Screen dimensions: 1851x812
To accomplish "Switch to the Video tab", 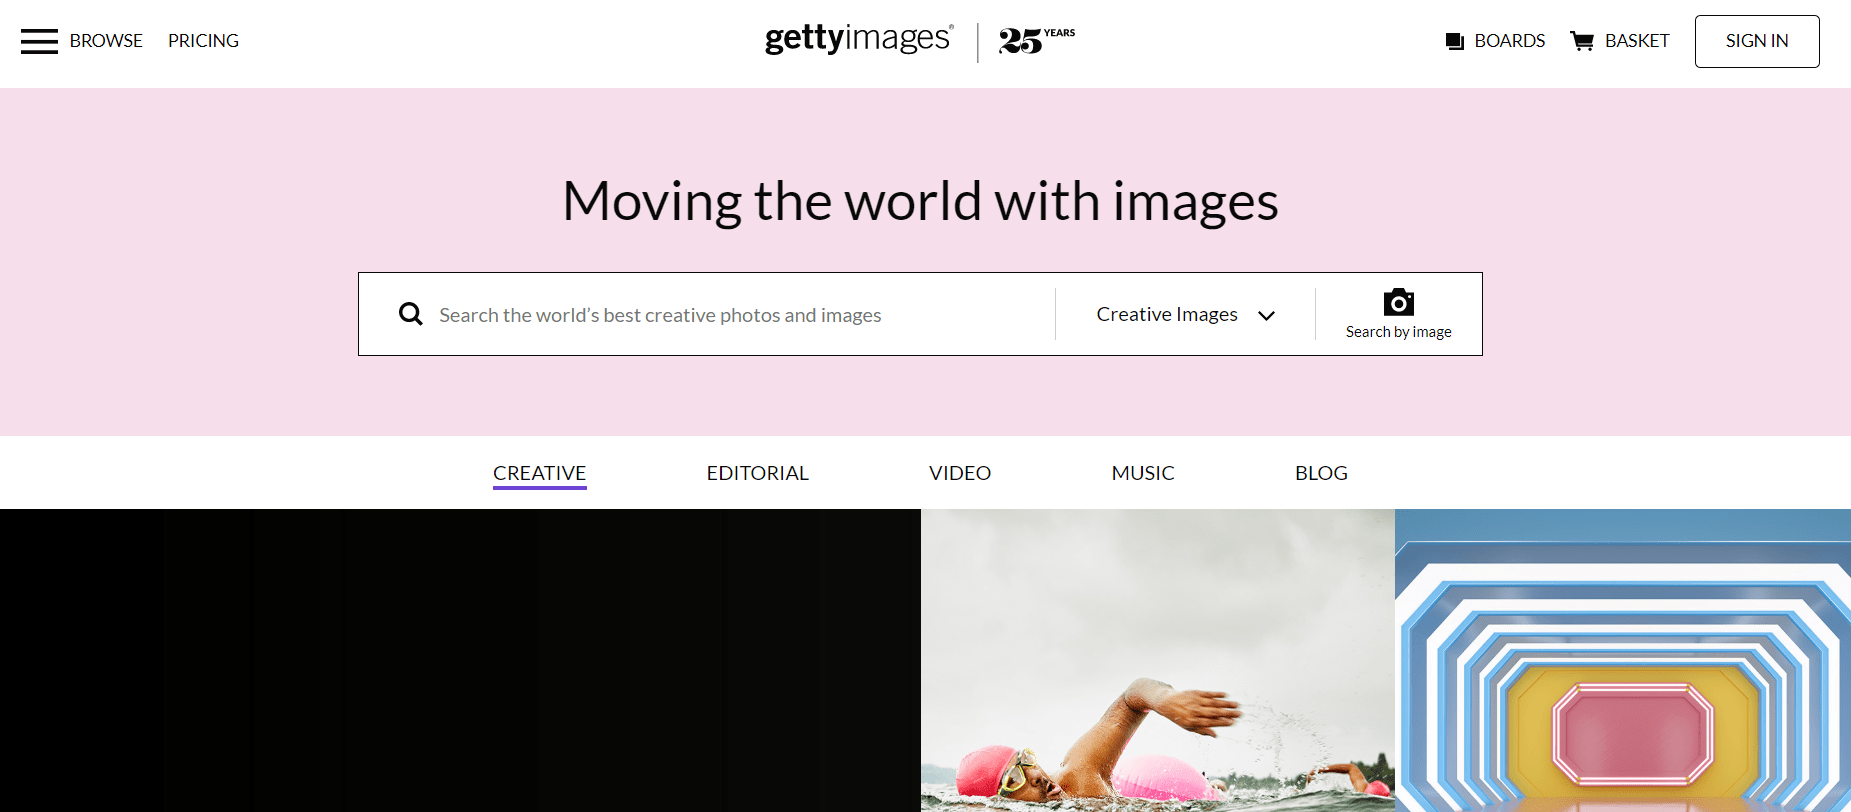I will click(959, 473).
